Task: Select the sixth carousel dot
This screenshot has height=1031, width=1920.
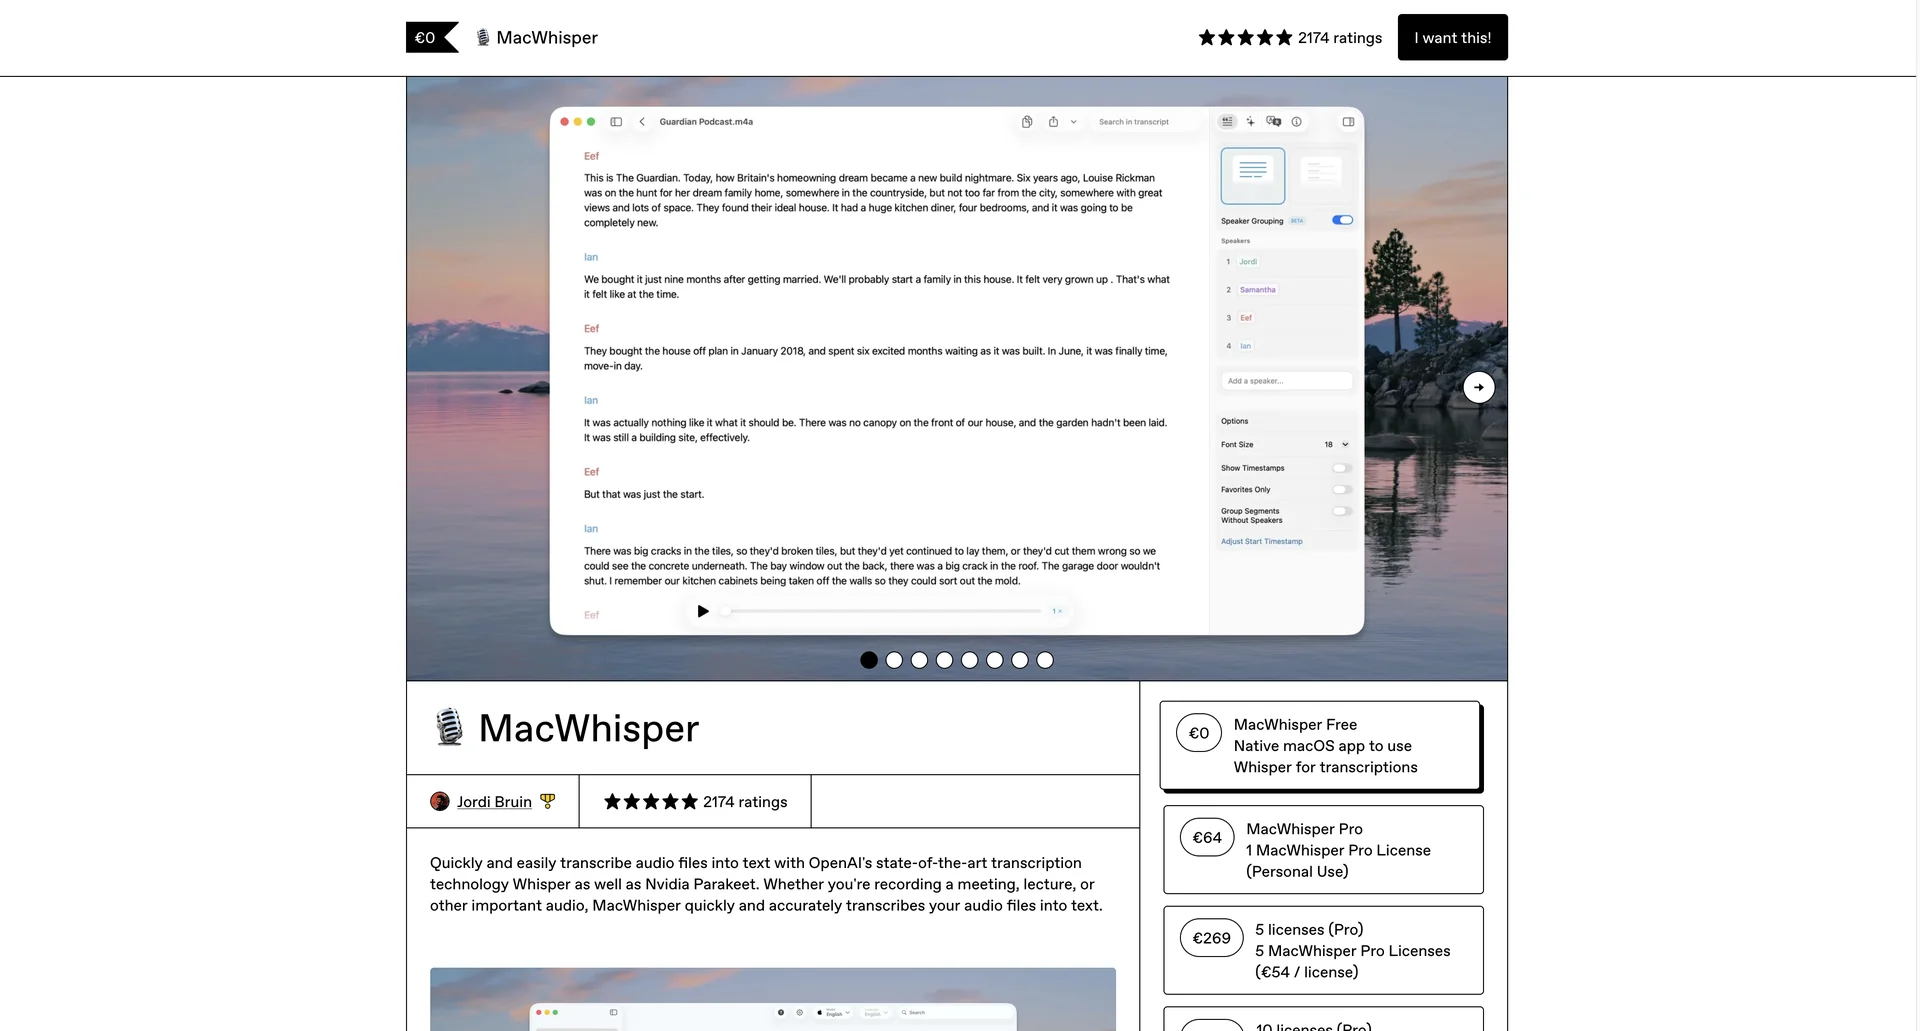Action: click(x=994, y=660)
